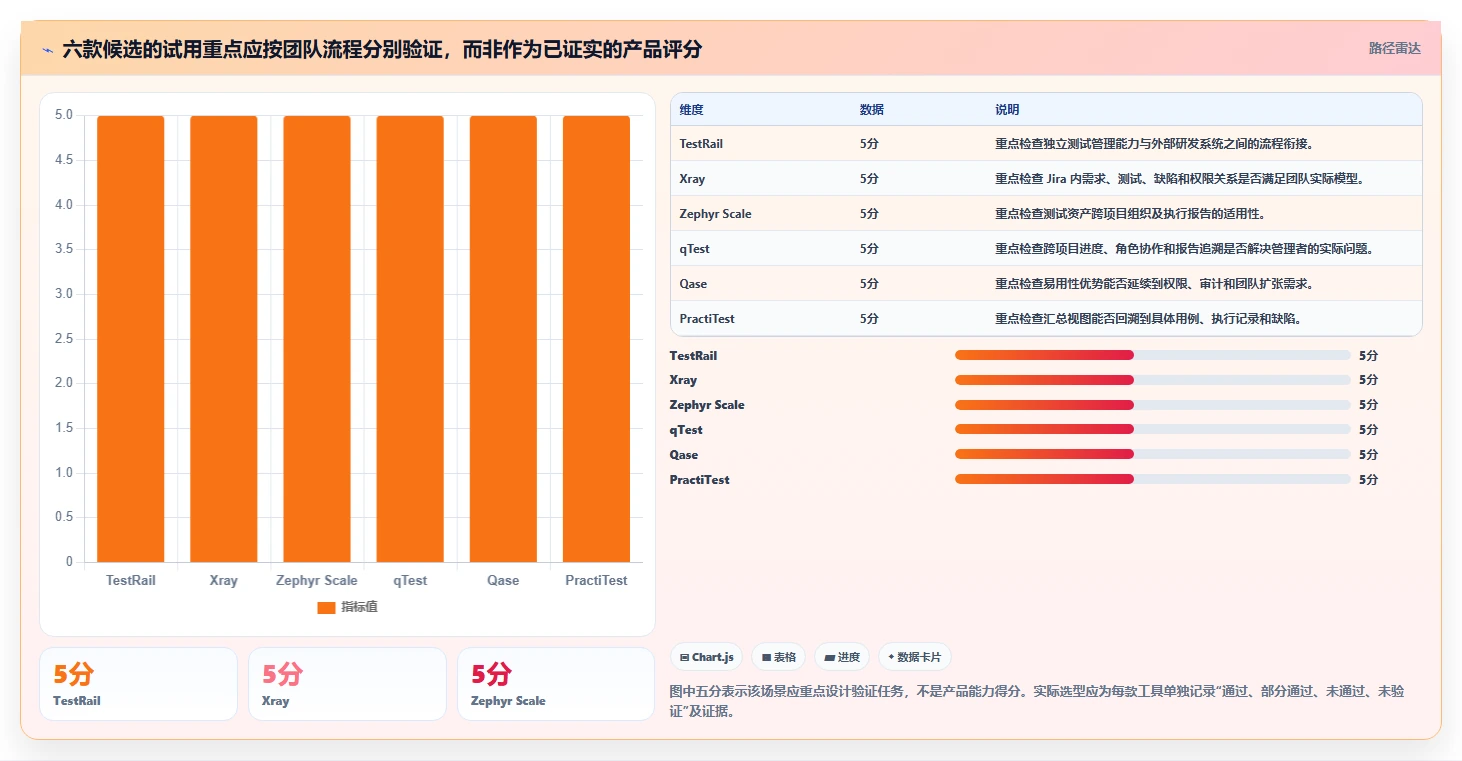Image resolution: width=1462 pixels, height=761 pixels.
Task: Click the headline about 六款候选
Action: click(x=382, y=49)
